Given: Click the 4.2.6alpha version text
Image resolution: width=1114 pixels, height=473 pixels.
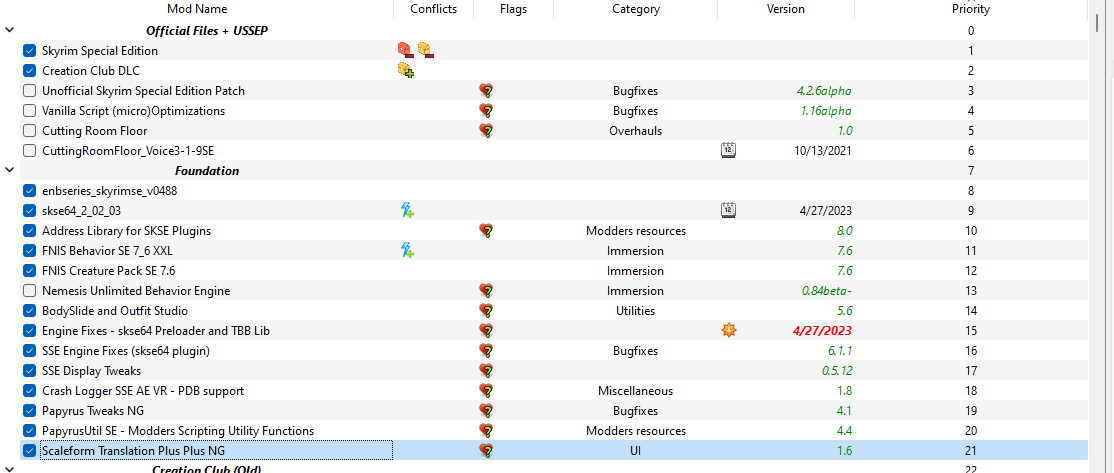Looking at the screenshot, I should click(x=824, y=91).
